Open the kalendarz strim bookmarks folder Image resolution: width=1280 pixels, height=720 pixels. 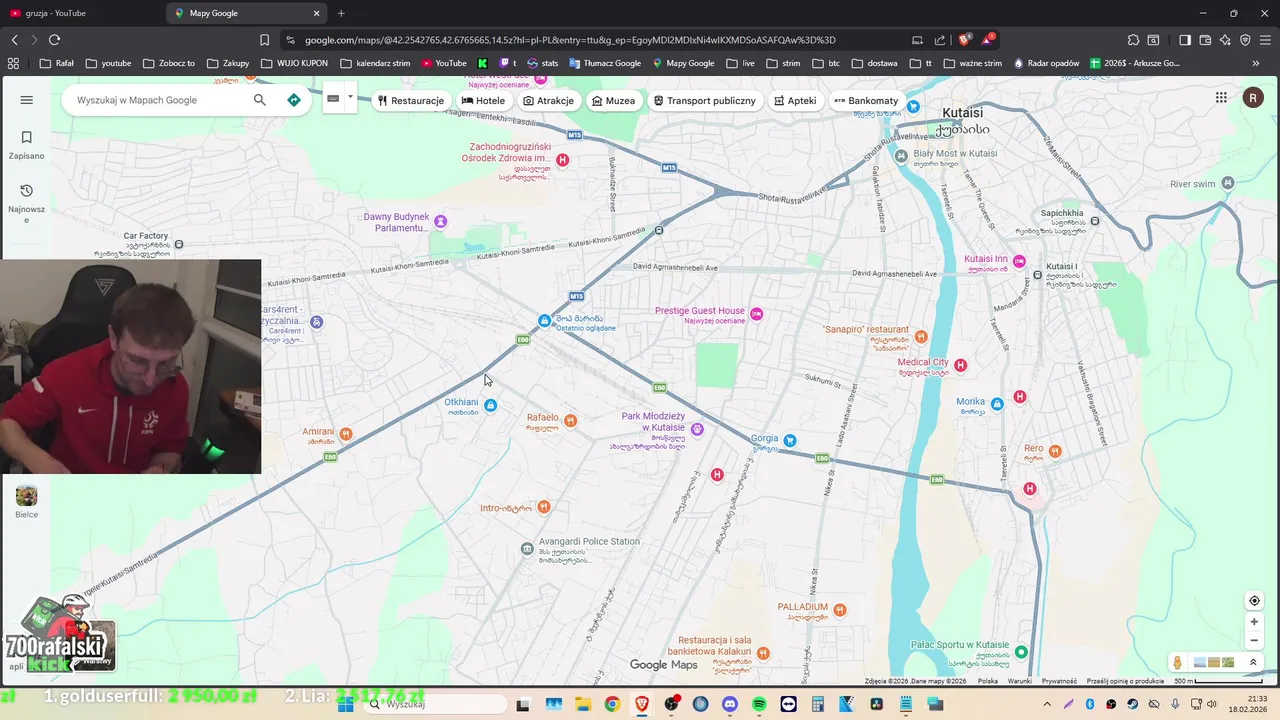pyautogui.click(x=375, y=63)
